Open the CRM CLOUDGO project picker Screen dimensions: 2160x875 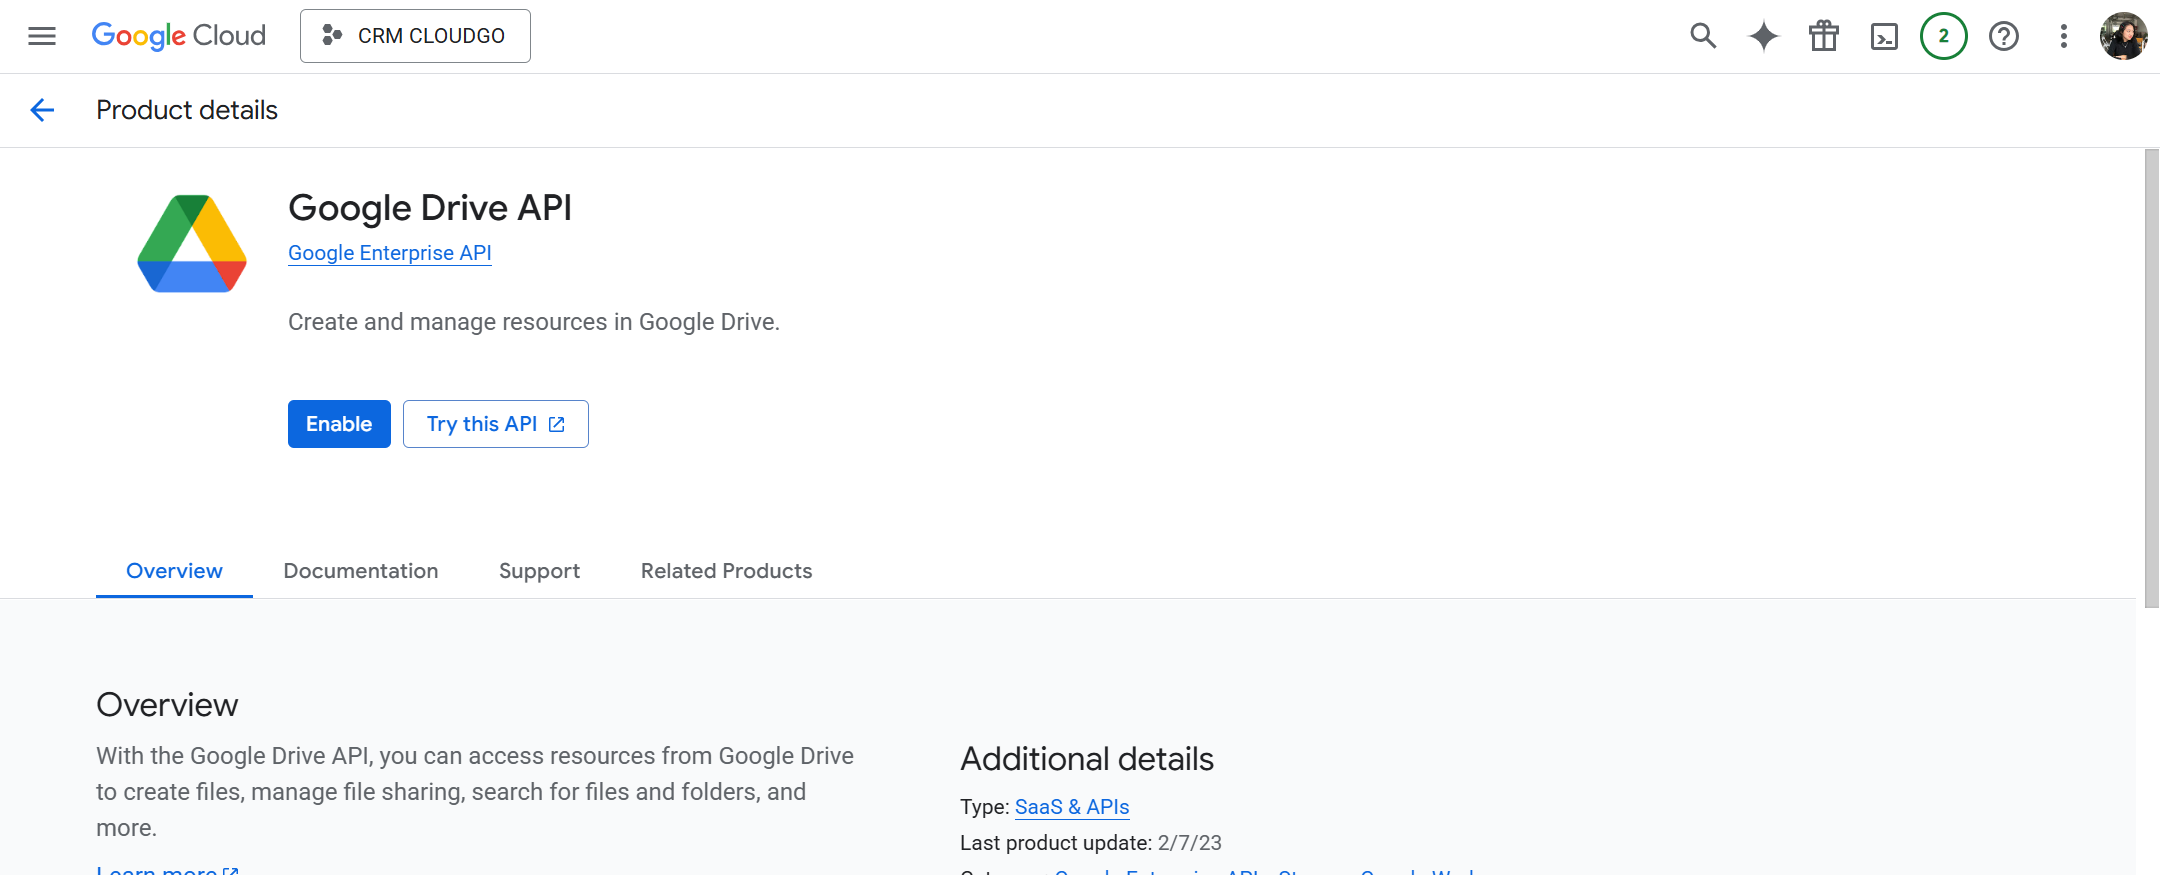coord(415,36)
